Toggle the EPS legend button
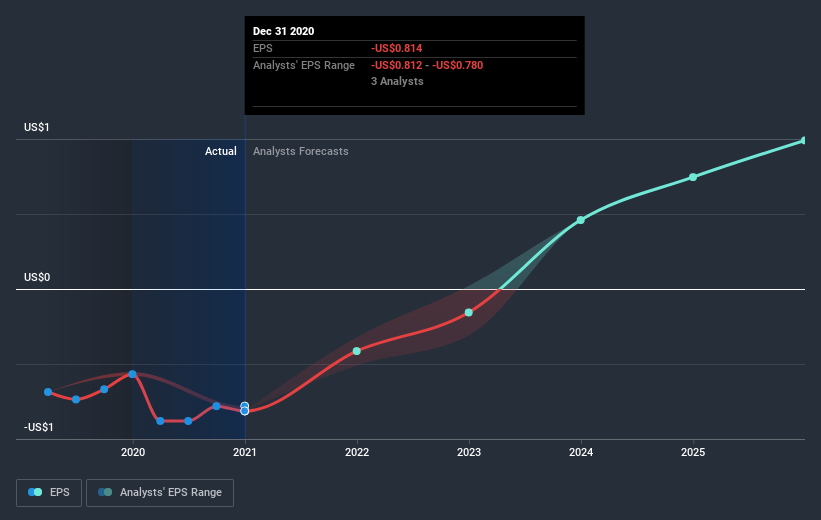This screenshot has width=821, height=520. tap(49, 492)
